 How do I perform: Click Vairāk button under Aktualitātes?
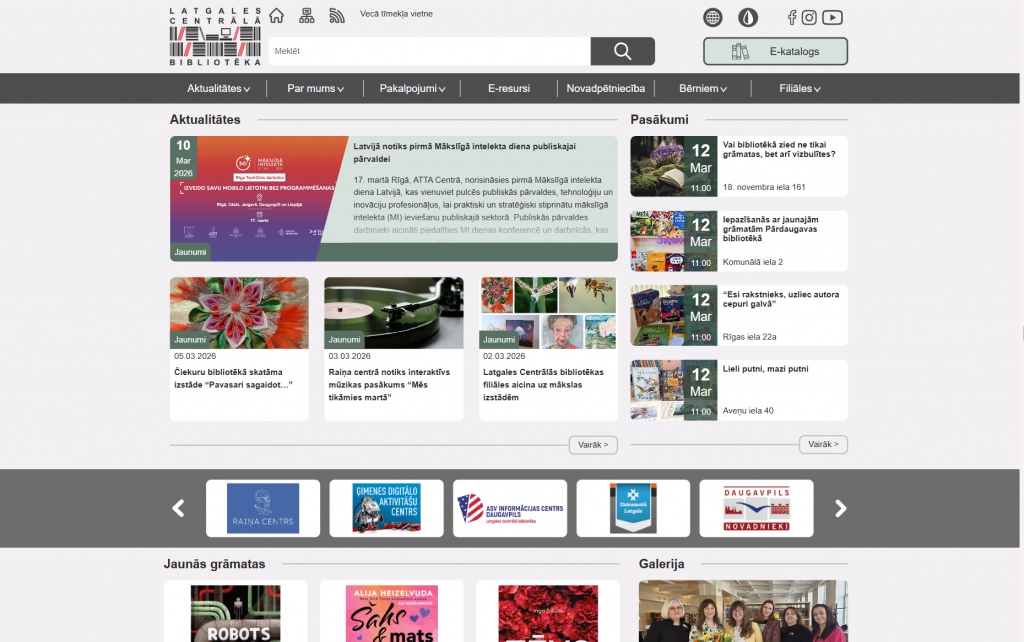coord(593,444)
